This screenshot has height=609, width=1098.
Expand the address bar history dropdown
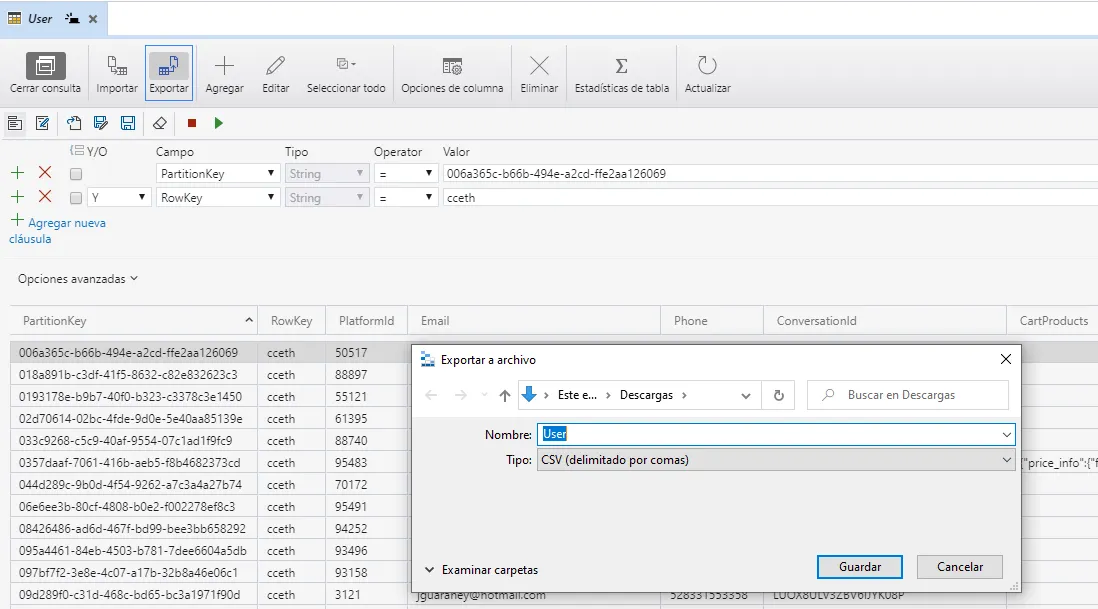[x=746, y=396]
